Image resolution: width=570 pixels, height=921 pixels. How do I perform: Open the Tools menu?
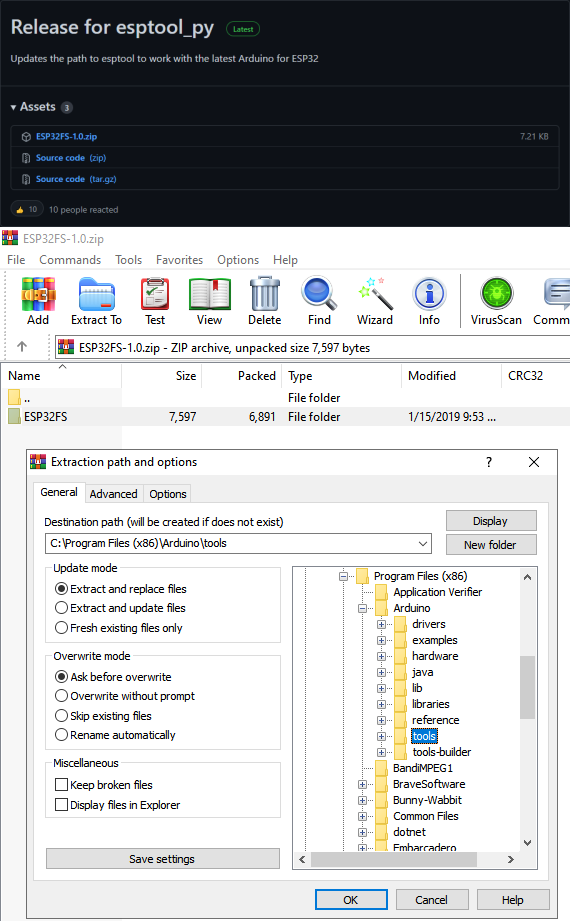(129, 260)
